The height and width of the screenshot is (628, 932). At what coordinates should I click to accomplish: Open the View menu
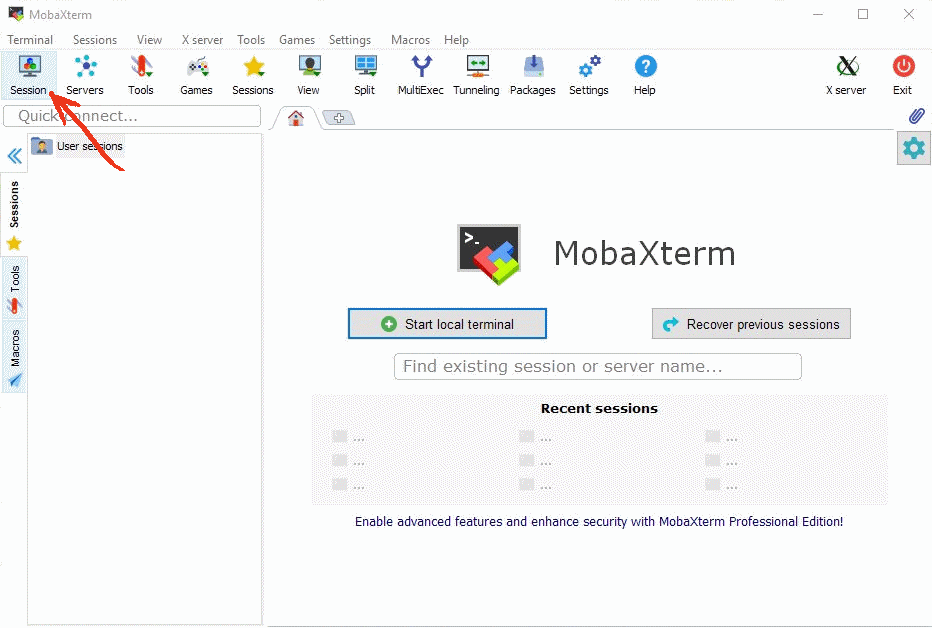pos(149,40)
